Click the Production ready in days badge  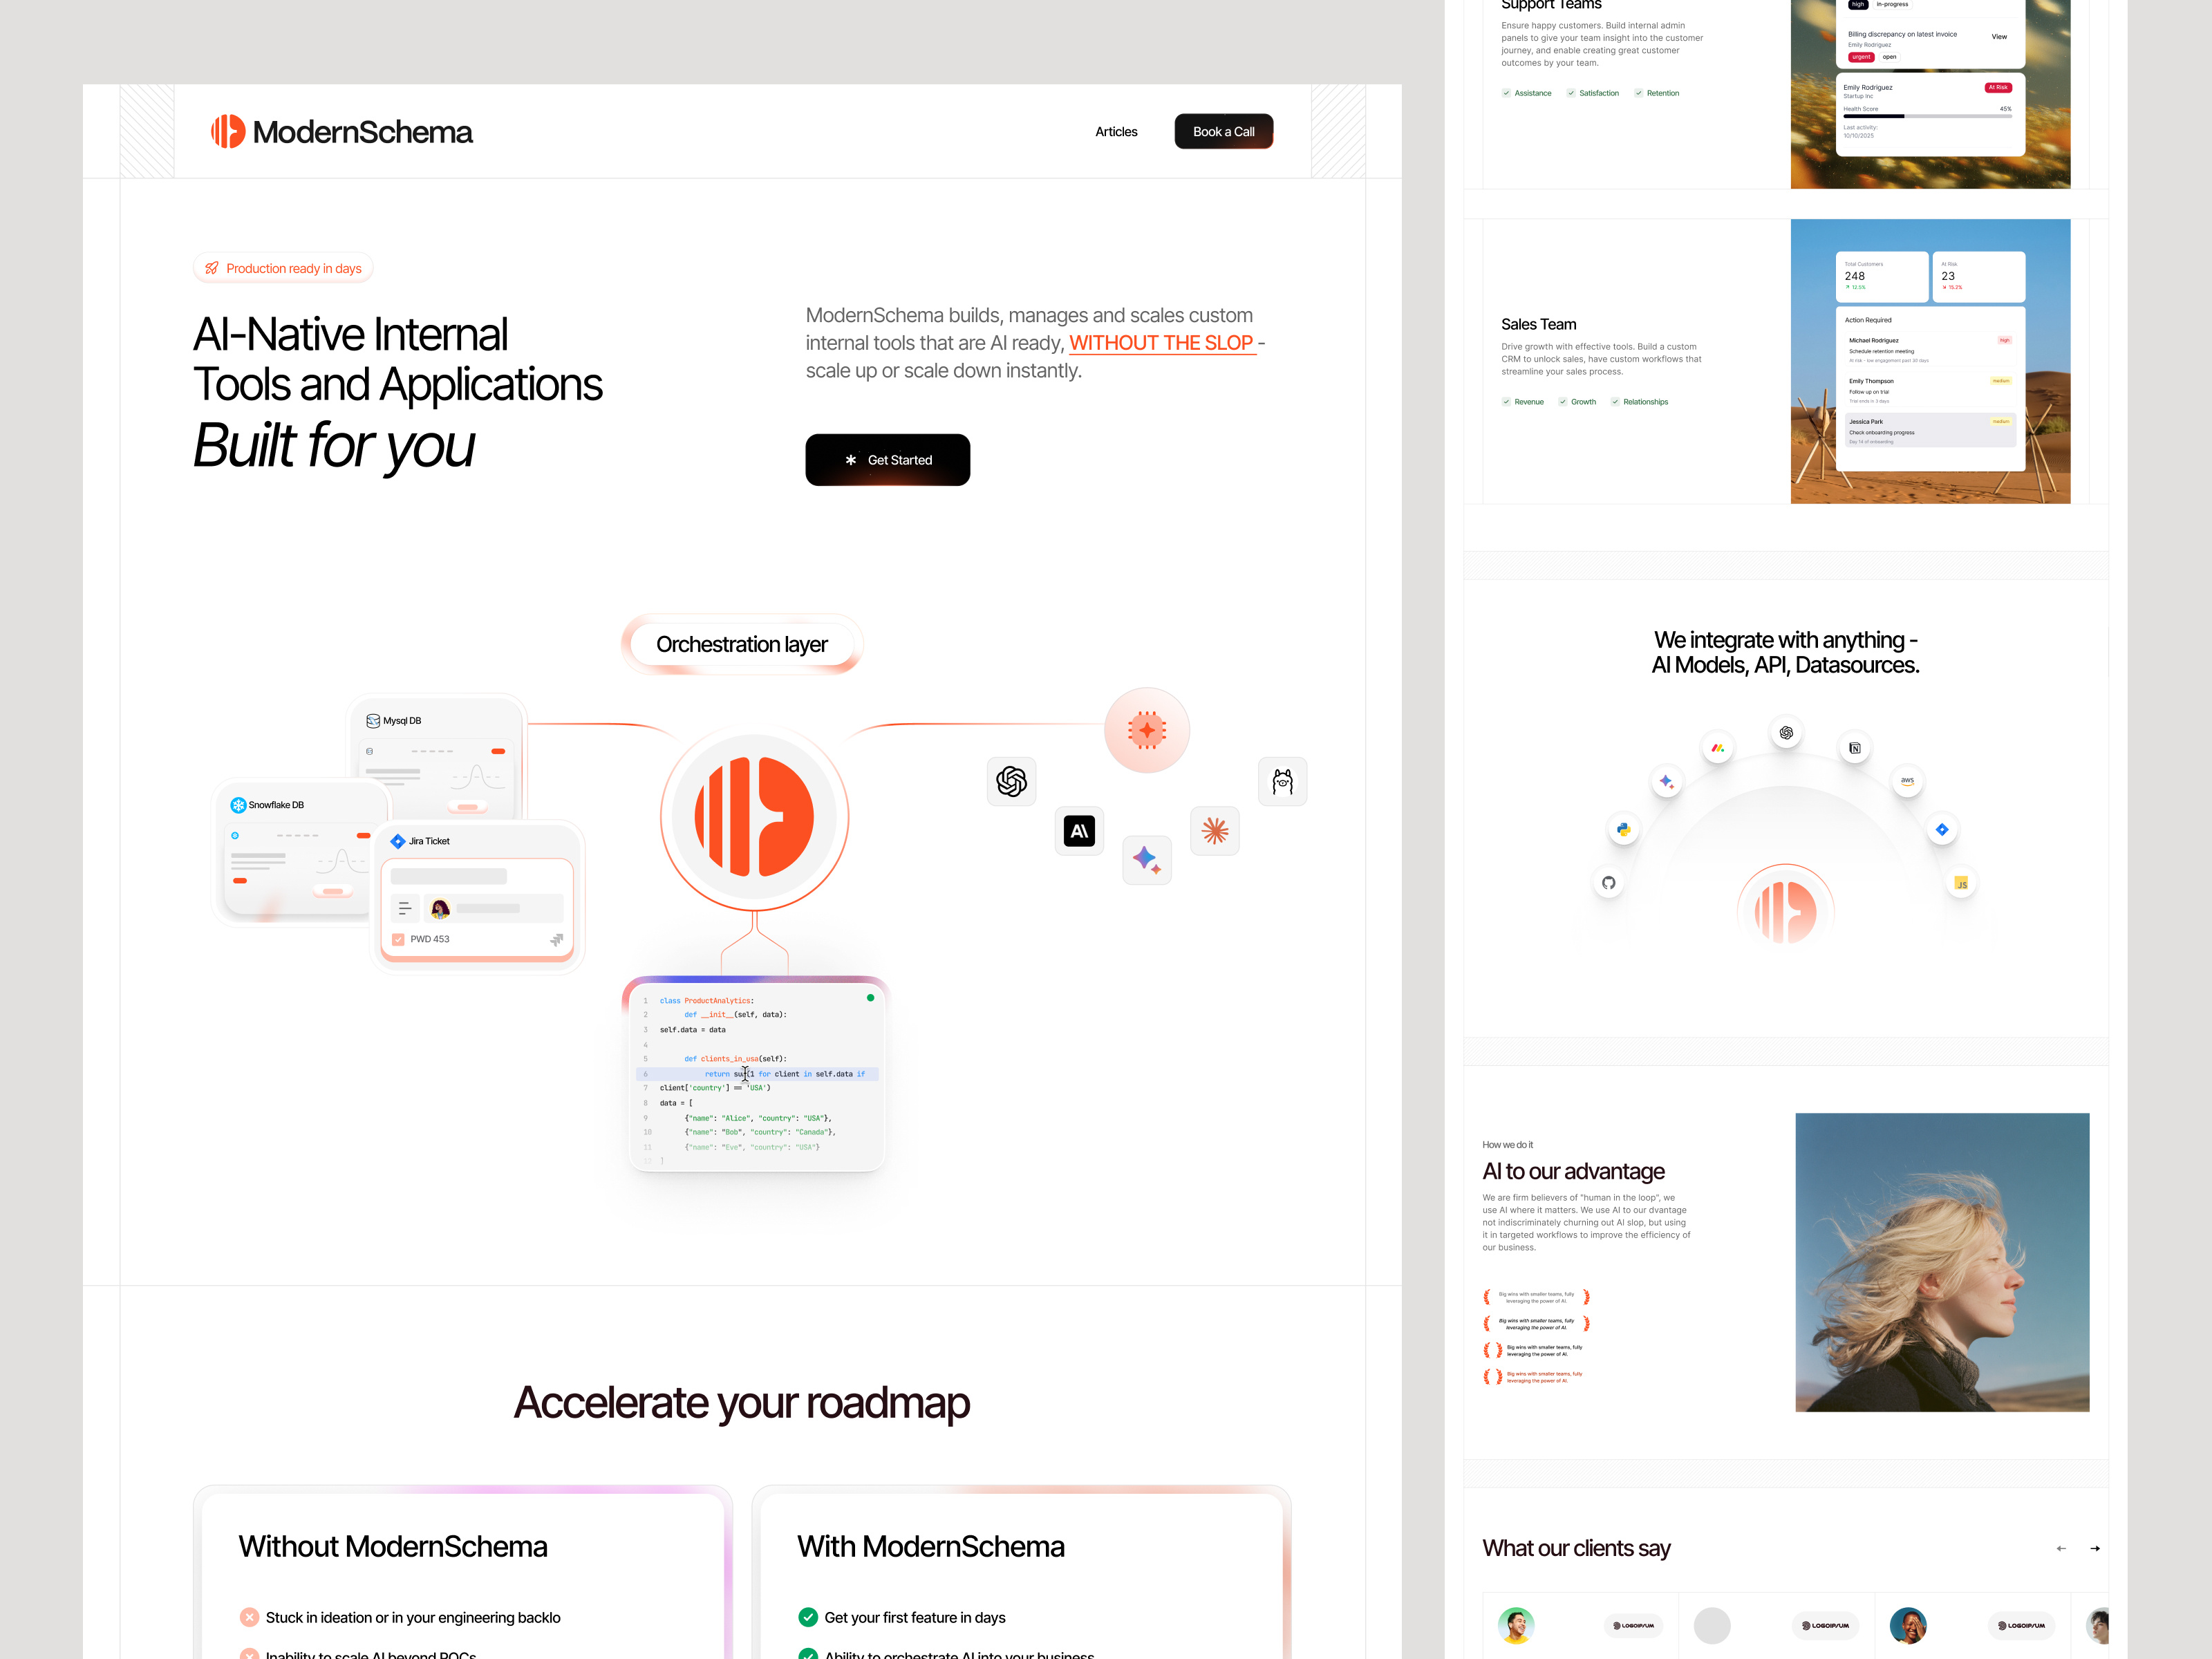[283, 268]
